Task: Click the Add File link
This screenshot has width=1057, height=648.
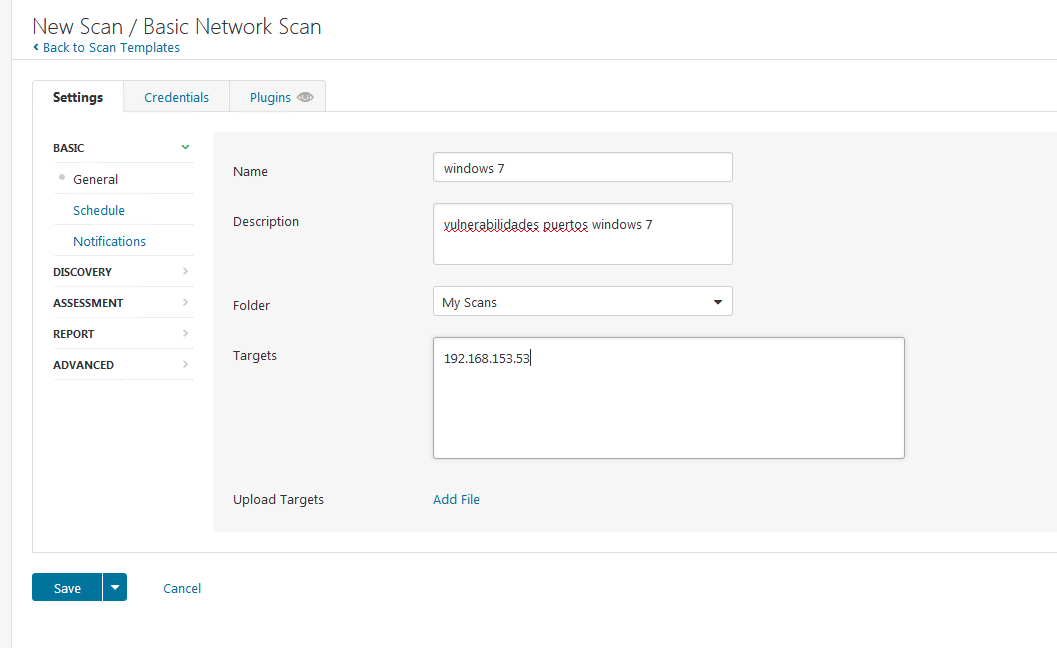Action: point(456,499)
